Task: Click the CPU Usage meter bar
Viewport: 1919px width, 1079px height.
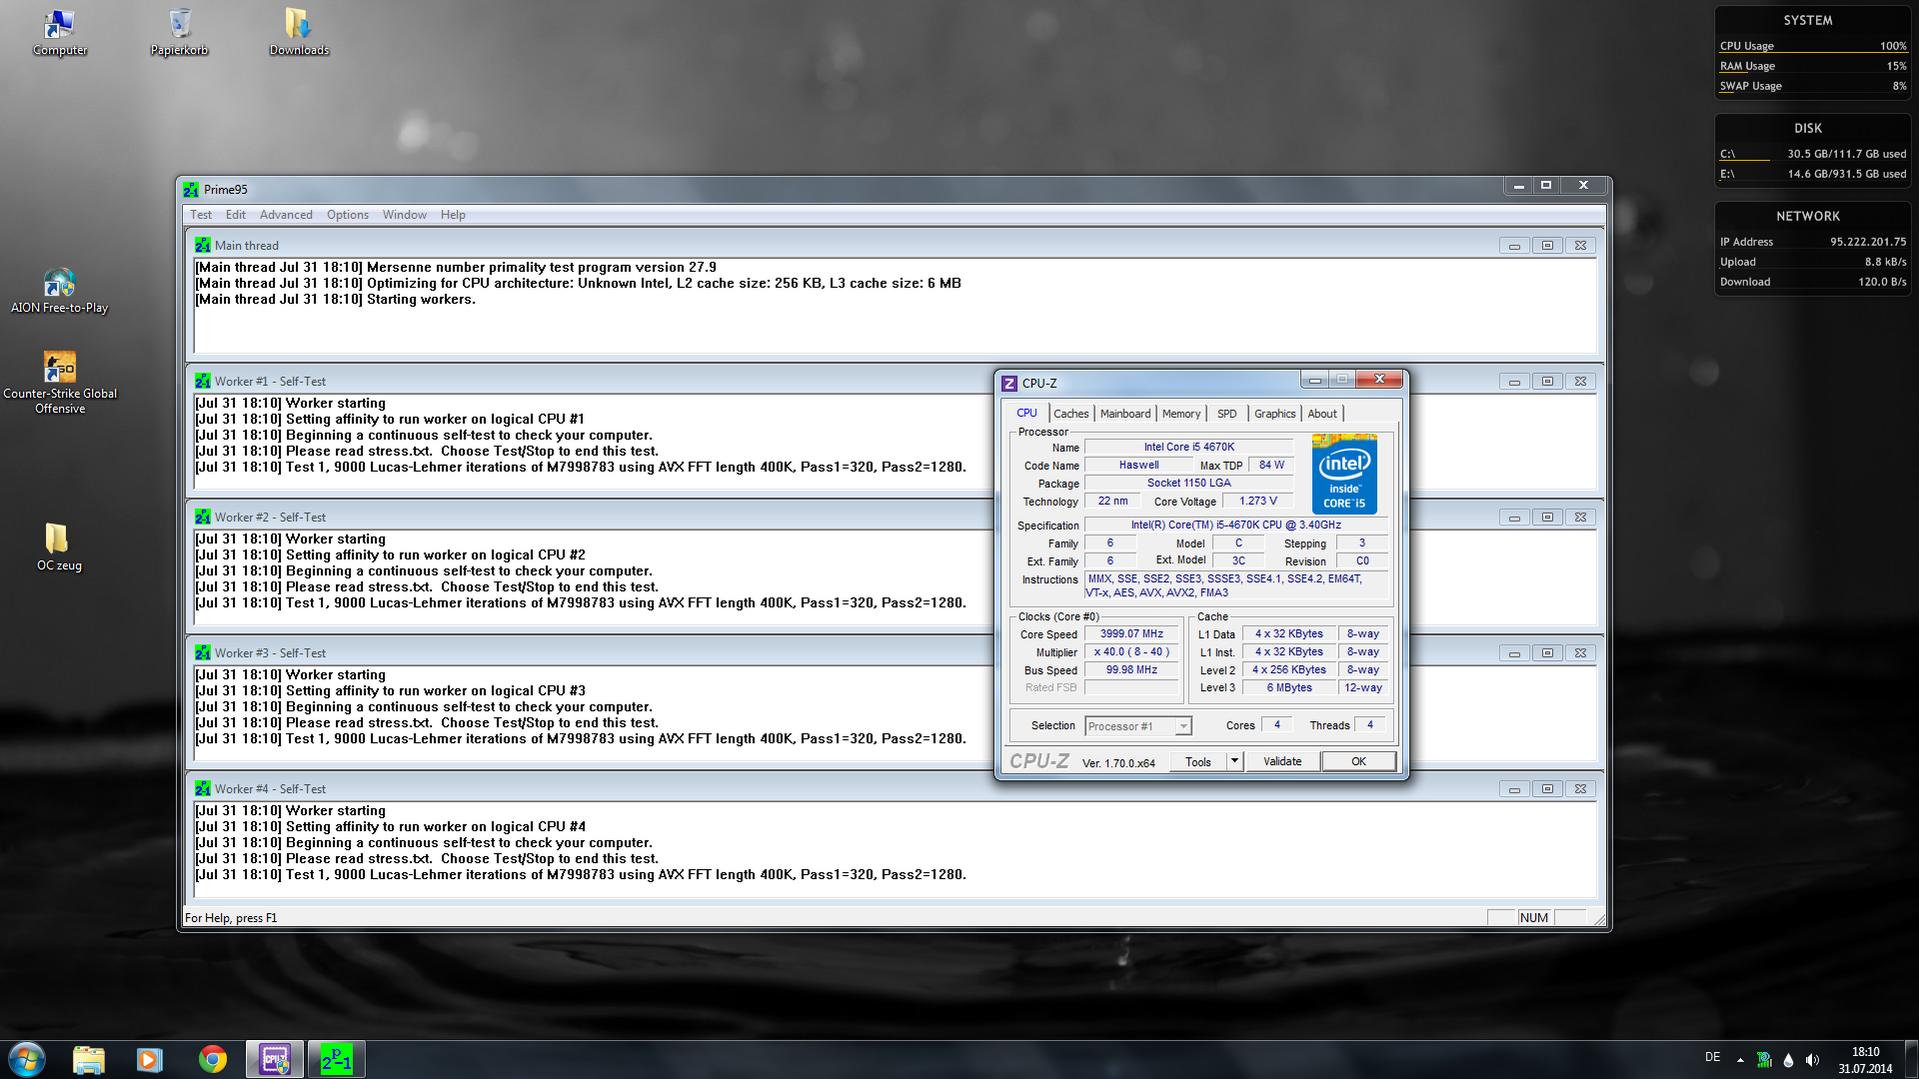Action: point(1813,51)
